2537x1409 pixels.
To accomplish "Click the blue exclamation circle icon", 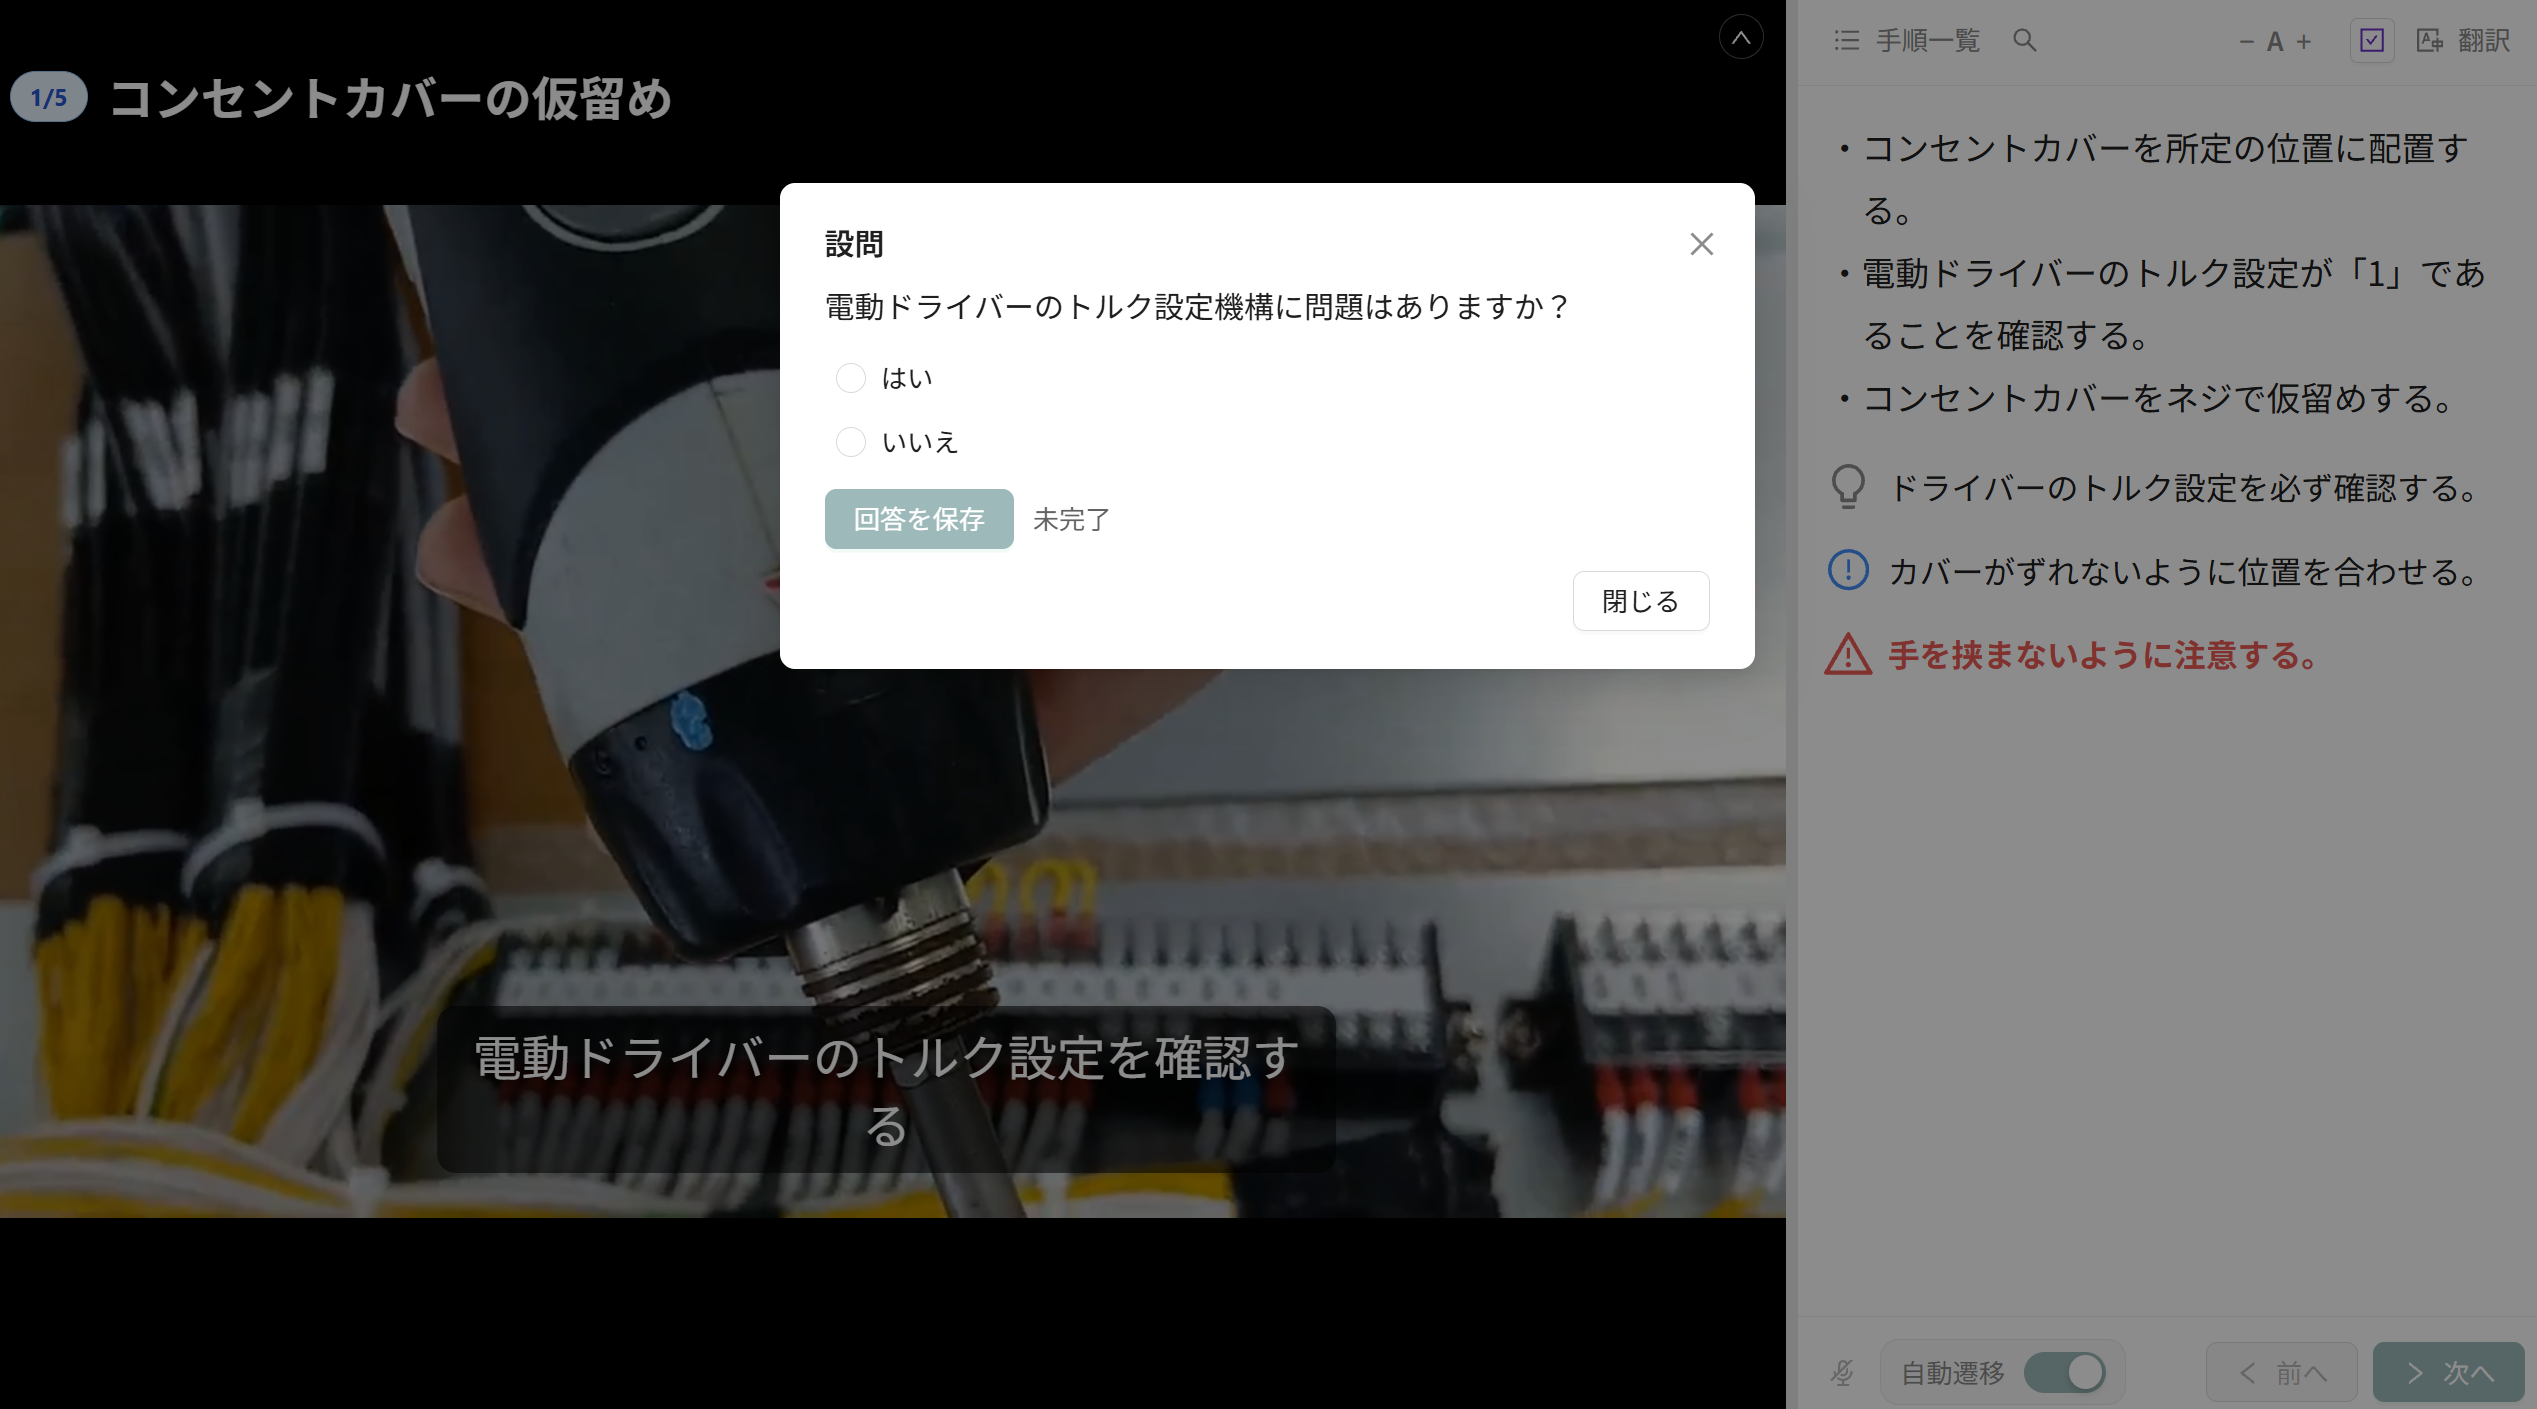I will tap(1848, 571).
